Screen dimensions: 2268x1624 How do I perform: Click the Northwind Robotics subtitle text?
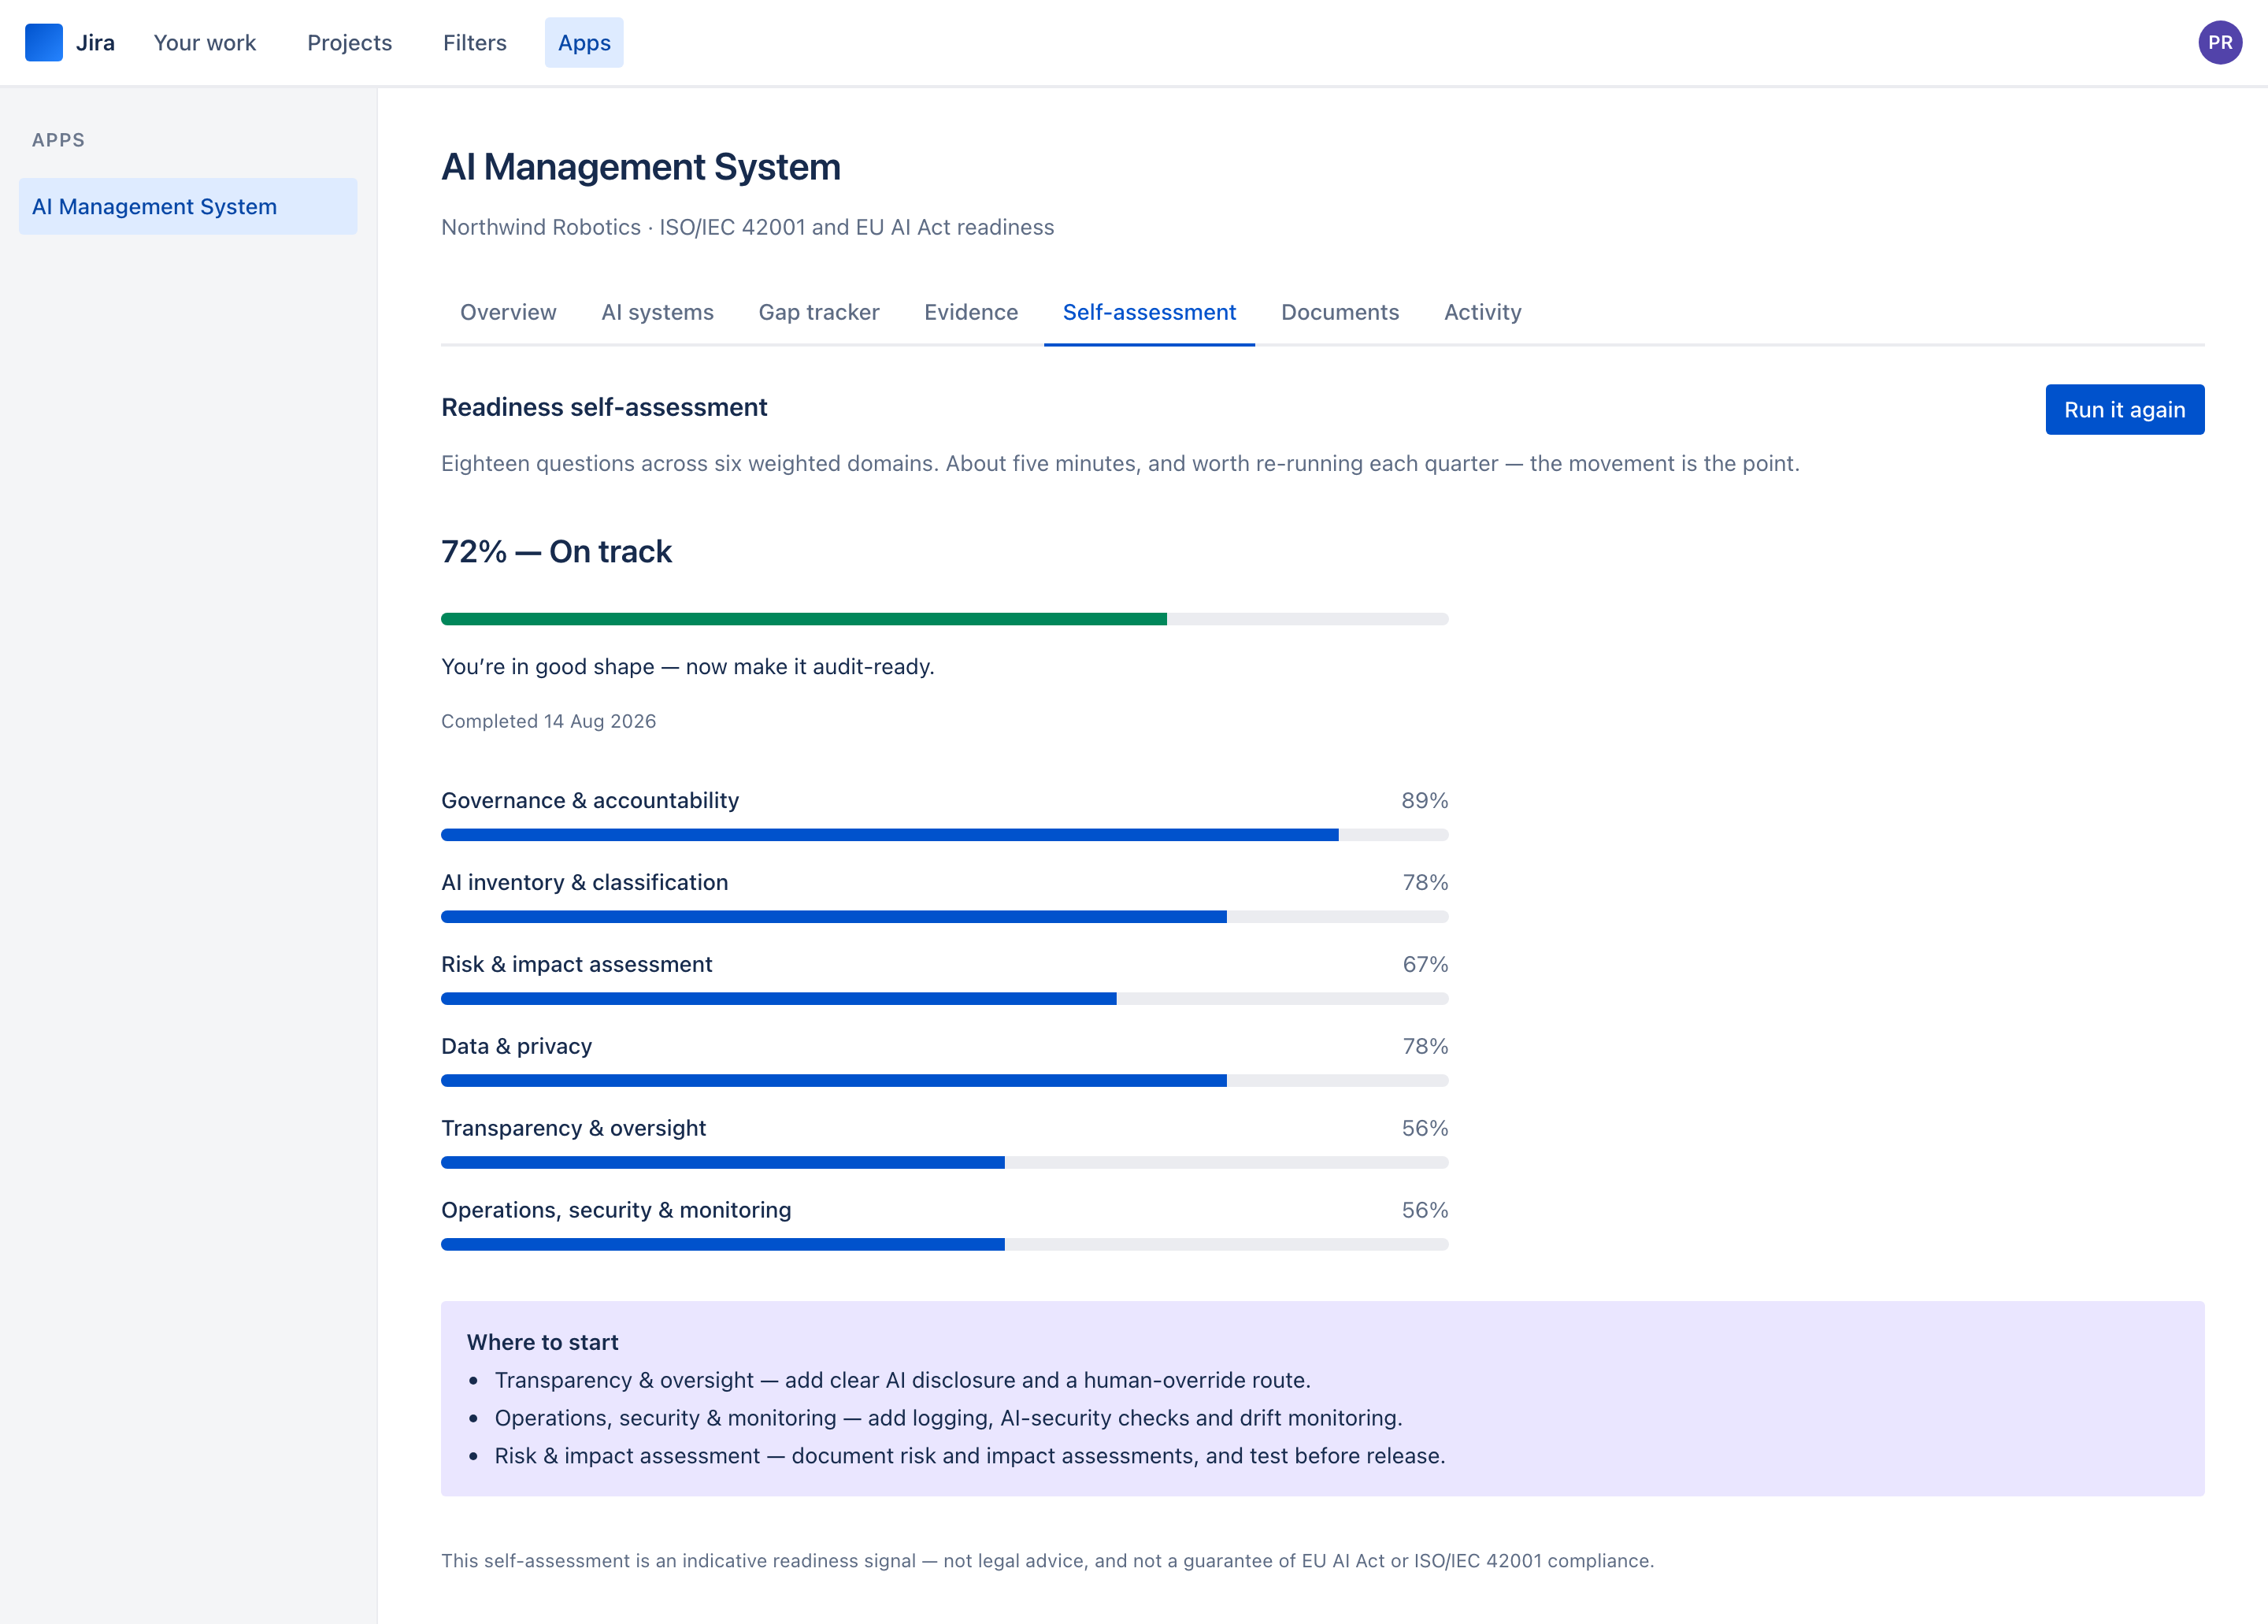(x=747, y=228)
